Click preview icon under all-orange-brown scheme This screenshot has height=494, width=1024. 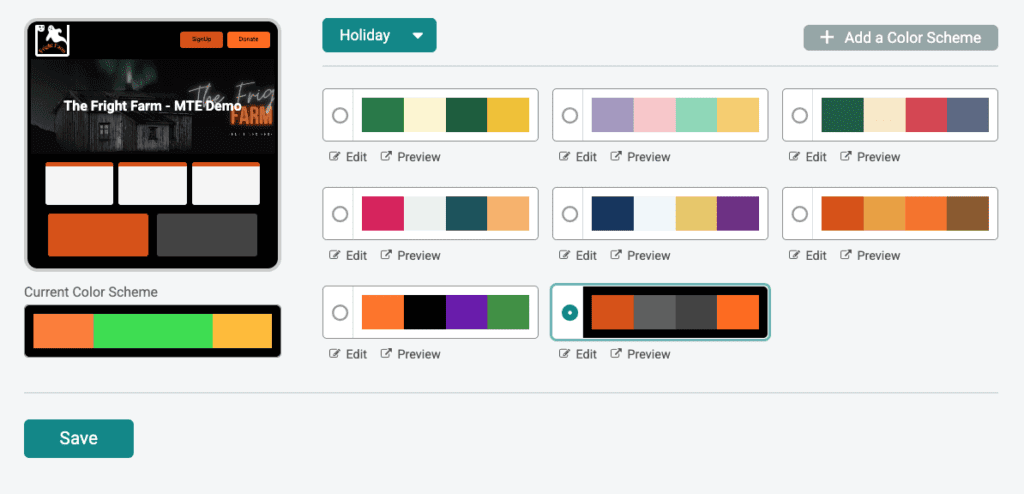846,256
